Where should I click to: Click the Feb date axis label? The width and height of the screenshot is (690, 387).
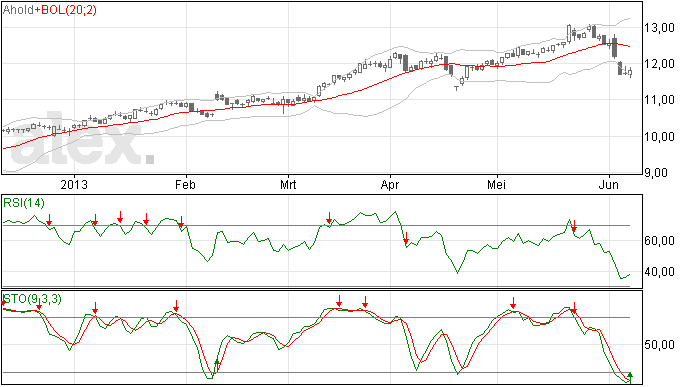[185, 184]
